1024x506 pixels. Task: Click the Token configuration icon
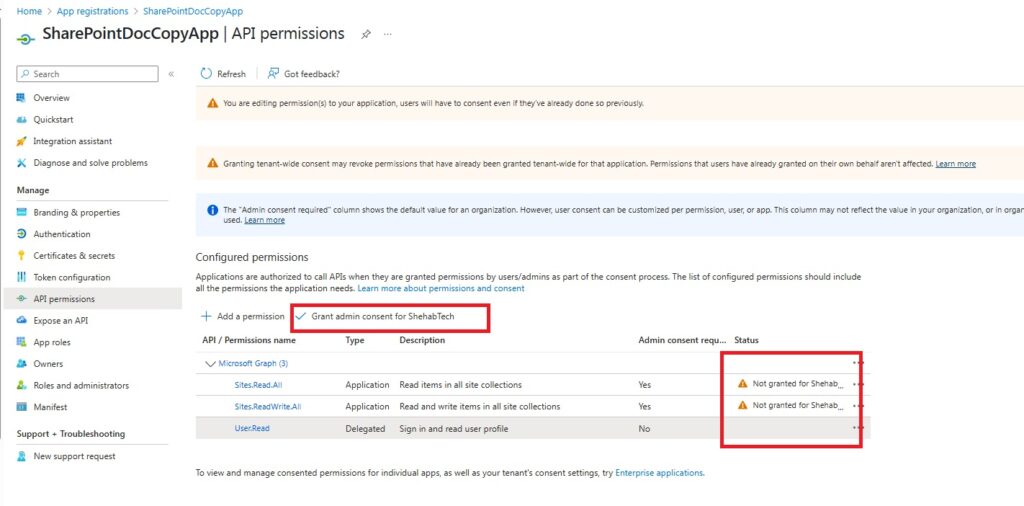tap(22, 277)
